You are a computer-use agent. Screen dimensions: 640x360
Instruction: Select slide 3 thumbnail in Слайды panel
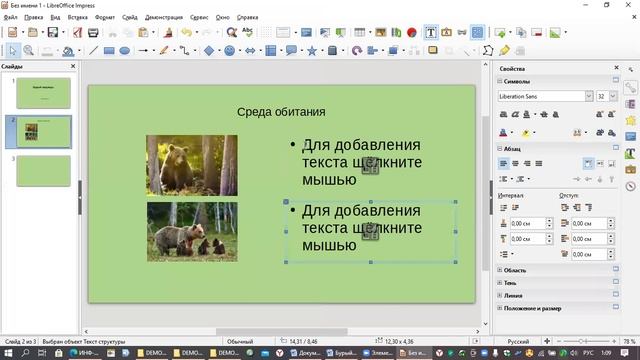[43, 171]
